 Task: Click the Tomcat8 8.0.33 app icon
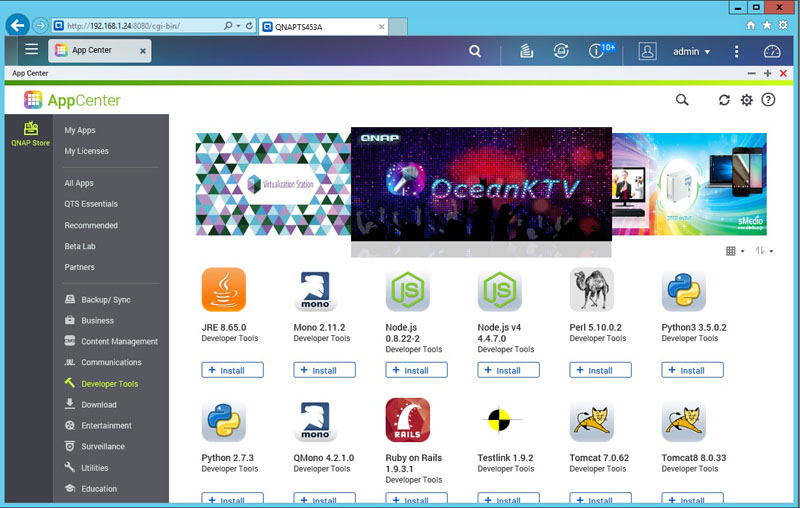[x=684, y=420]
